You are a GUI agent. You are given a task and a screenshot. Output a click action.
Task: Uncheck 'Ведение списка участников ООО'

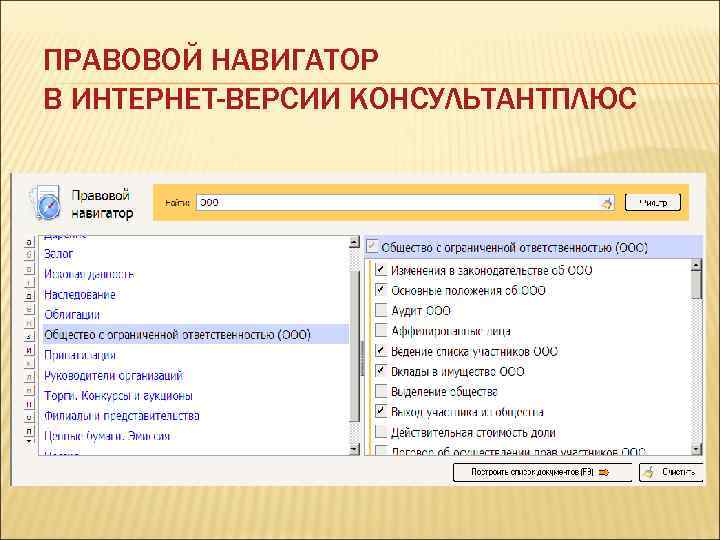381,351
